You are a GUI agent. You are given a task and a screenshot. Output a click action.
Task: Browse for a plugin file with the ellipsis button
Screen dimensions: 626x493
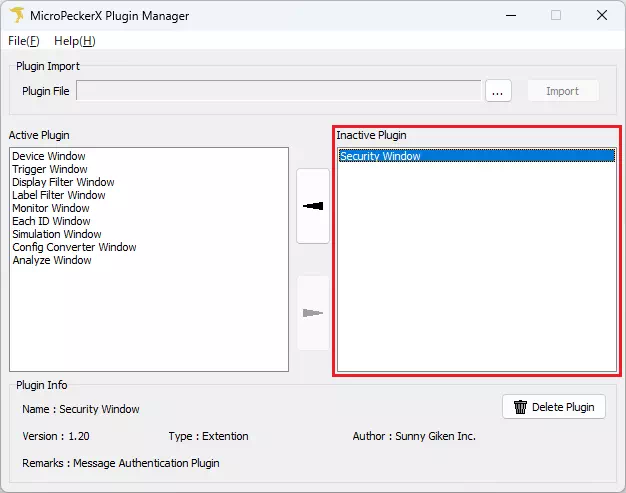click(x=498, y=91)
